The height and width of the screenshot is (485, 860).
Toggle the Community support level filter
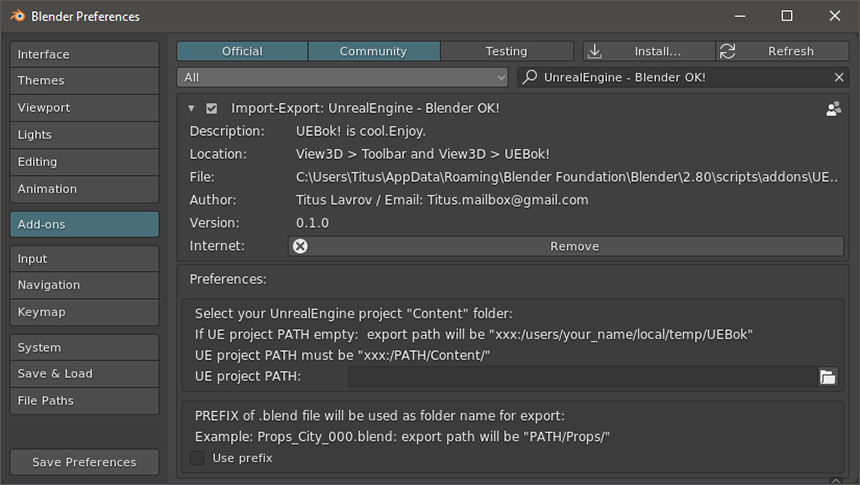coord(373,51)
